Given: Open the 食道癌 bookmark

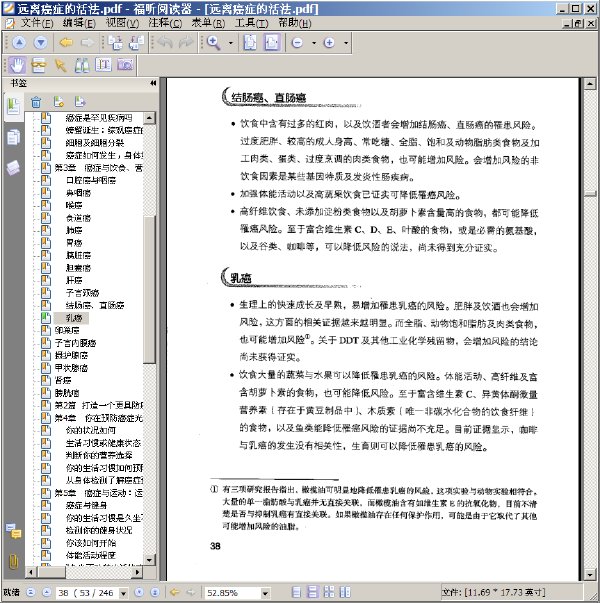Looking at the screenshot, I should (78, 218).
